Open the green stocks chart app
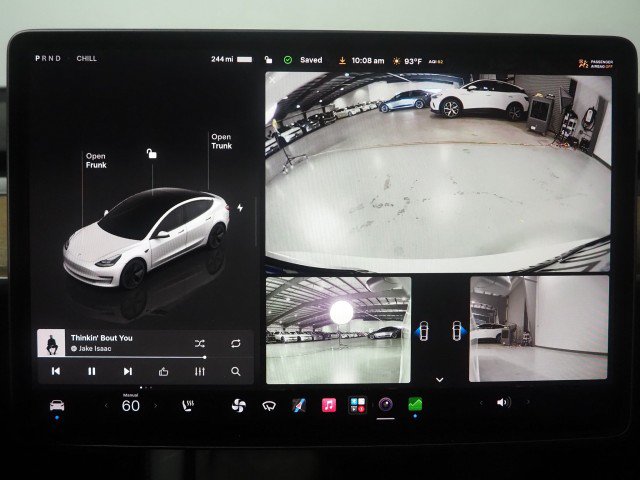This screenshot has height=480, width=640. tap(415, 404)
